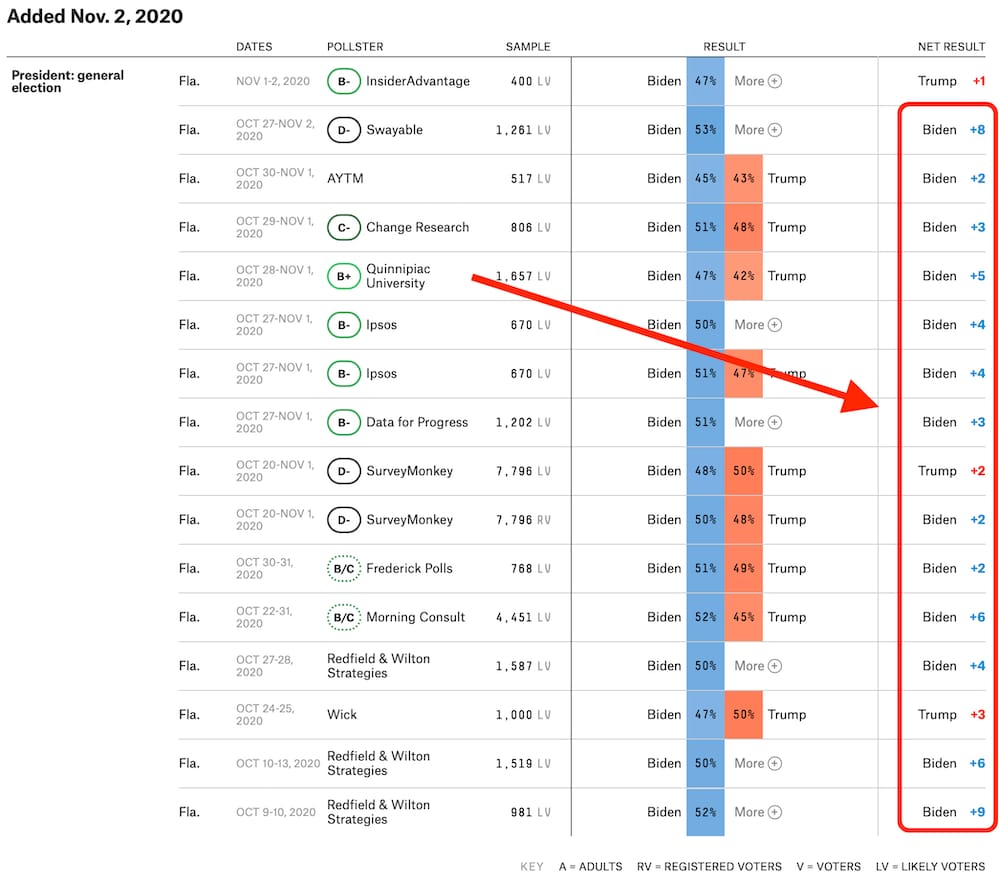Click the orange 42% Trump bar for Quinnipiac
Screen dimensions: 1000x882
click(744, 276)
